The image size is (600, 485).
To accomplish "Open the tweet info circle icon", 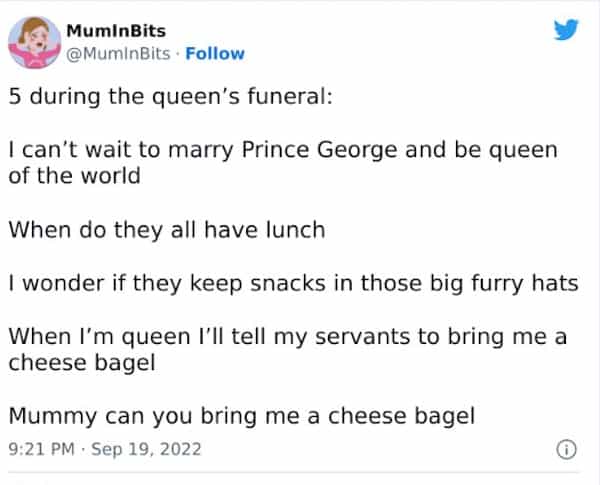I will click(x=566, y=450).
